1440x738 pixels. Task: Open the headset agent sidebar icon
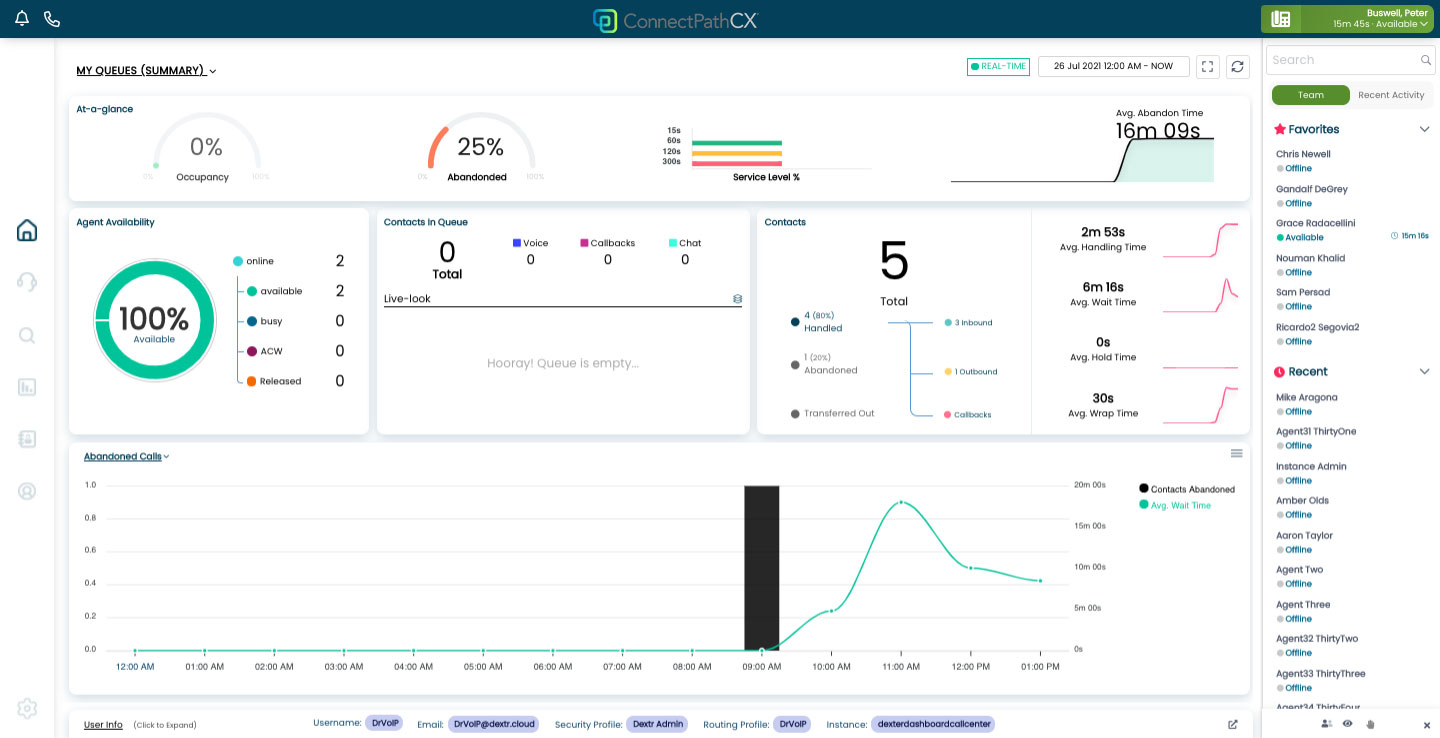click(x=27, y=282)
